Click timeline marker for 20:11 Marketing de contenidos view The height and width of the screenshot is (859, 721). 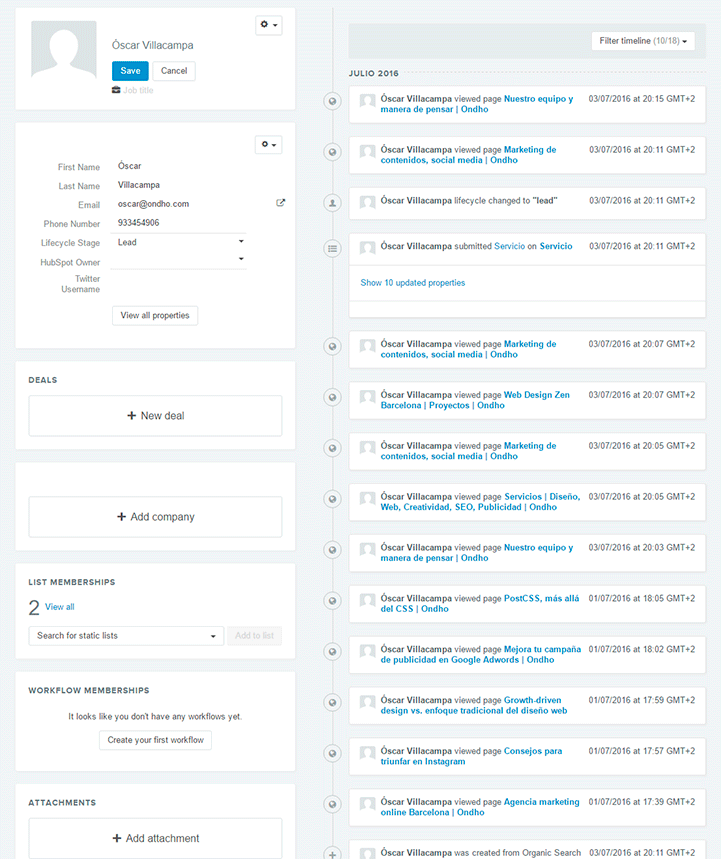click(x=333, y=152)
